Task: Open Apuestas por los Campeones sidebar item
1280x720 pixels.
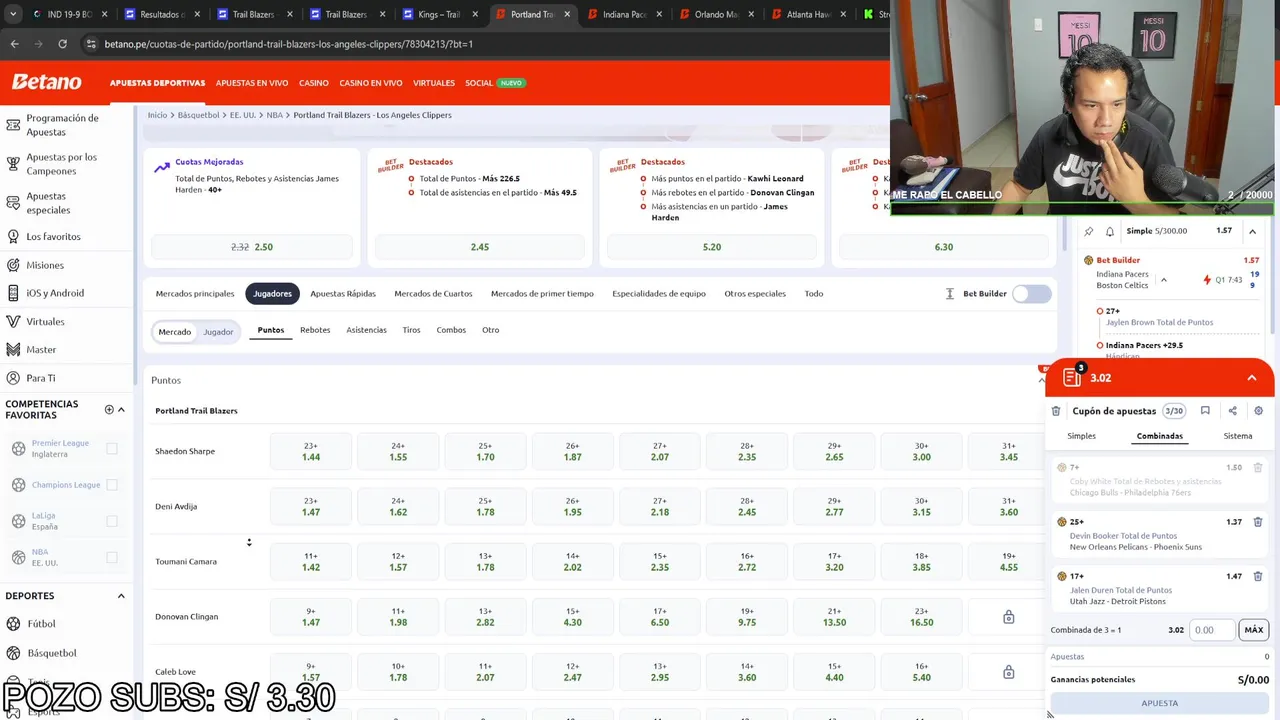Action: (x=62, y=164)
